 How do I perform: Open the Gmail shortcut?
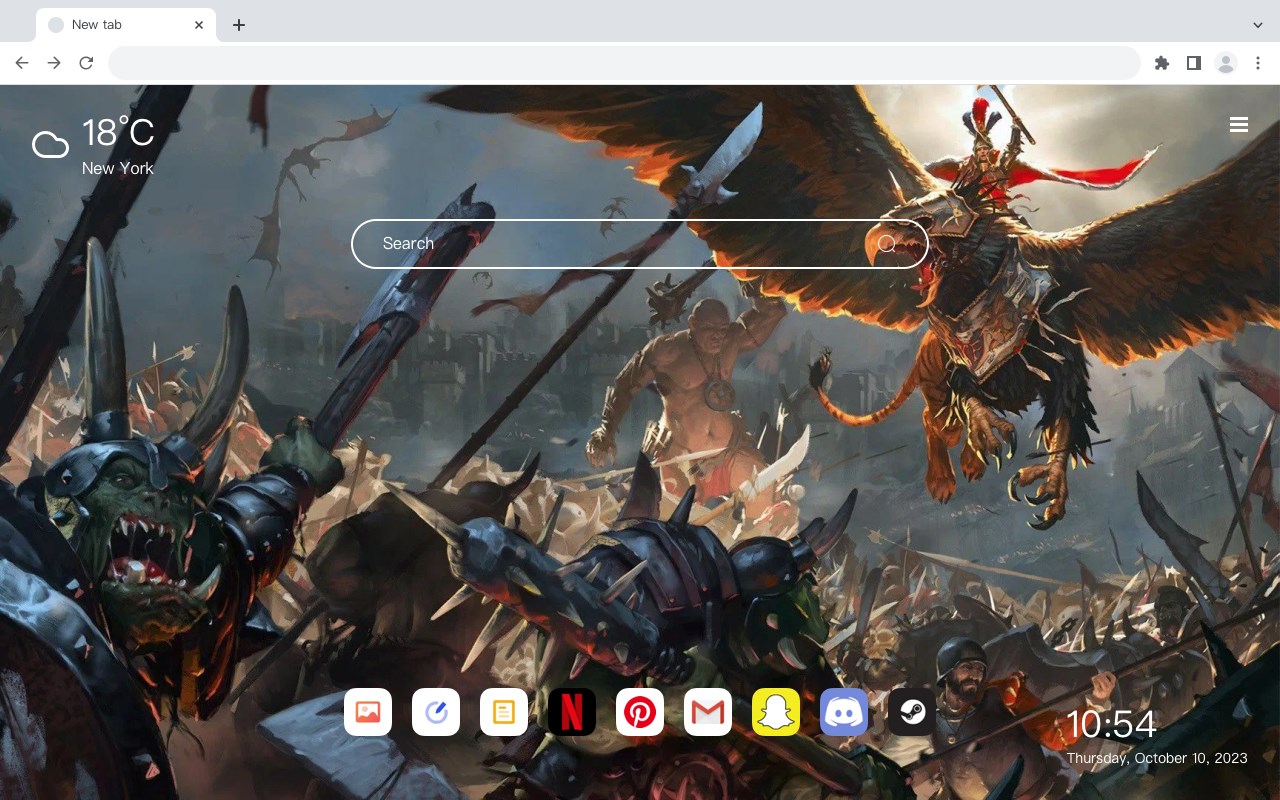tap(708, 712)
